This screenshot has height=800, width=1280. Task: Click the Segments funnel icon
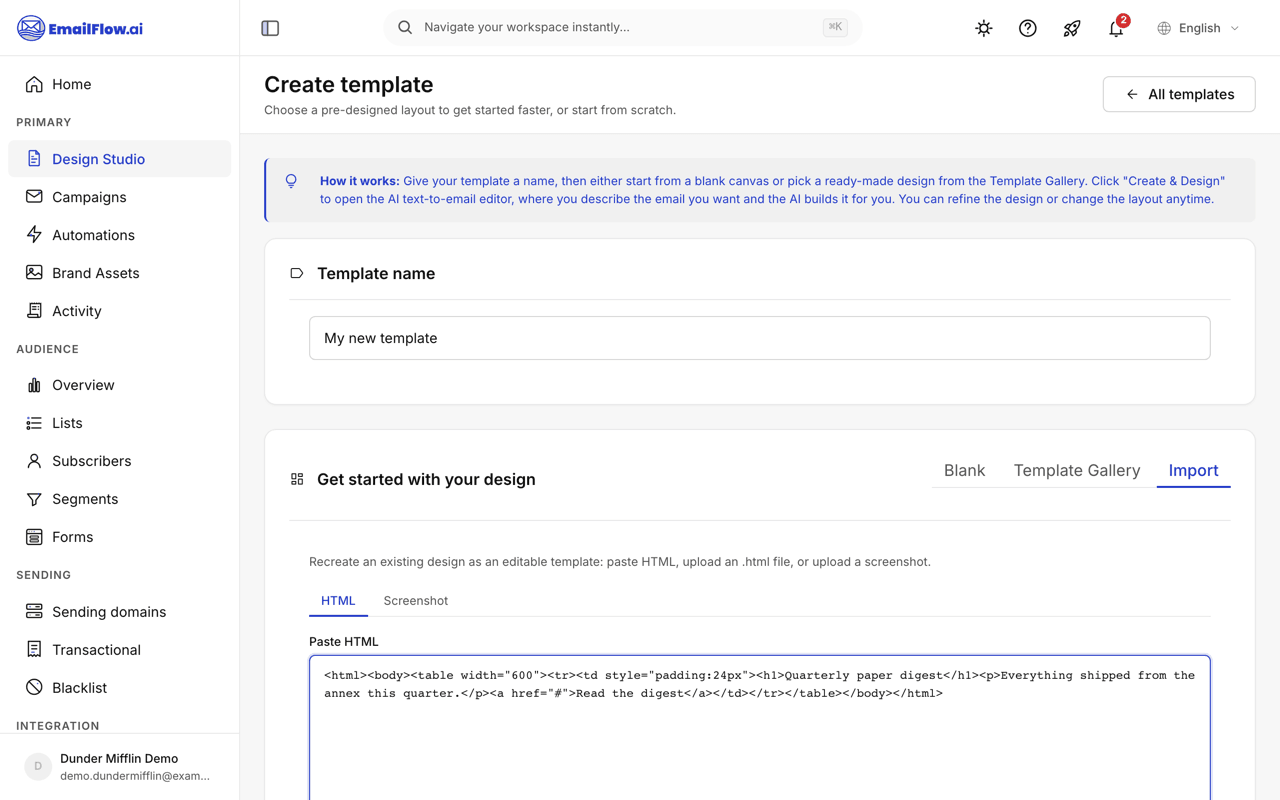(34, 499)
